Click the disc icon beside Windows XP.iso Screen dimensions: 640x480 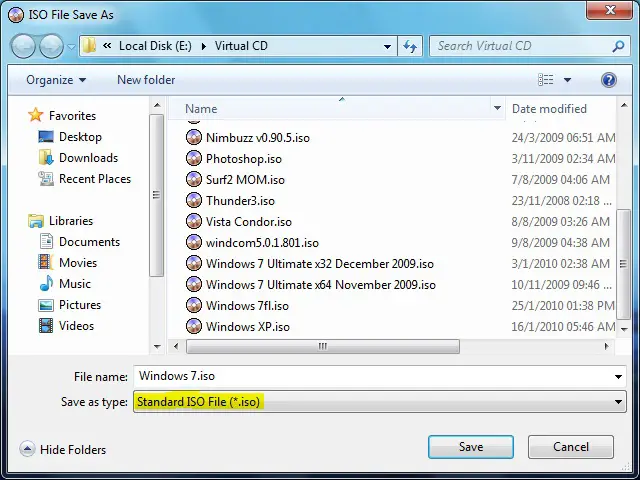pos(193,327)
